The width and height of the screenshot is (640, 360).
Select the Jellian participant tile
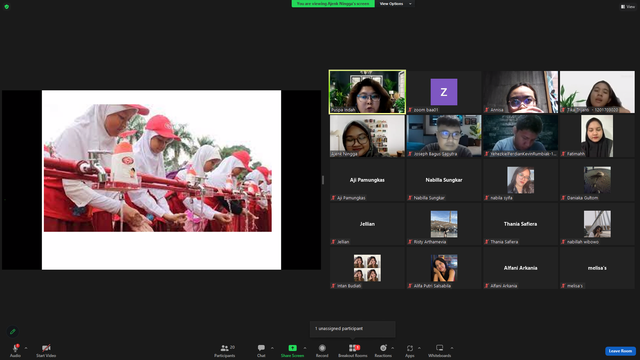click(367, 224)
